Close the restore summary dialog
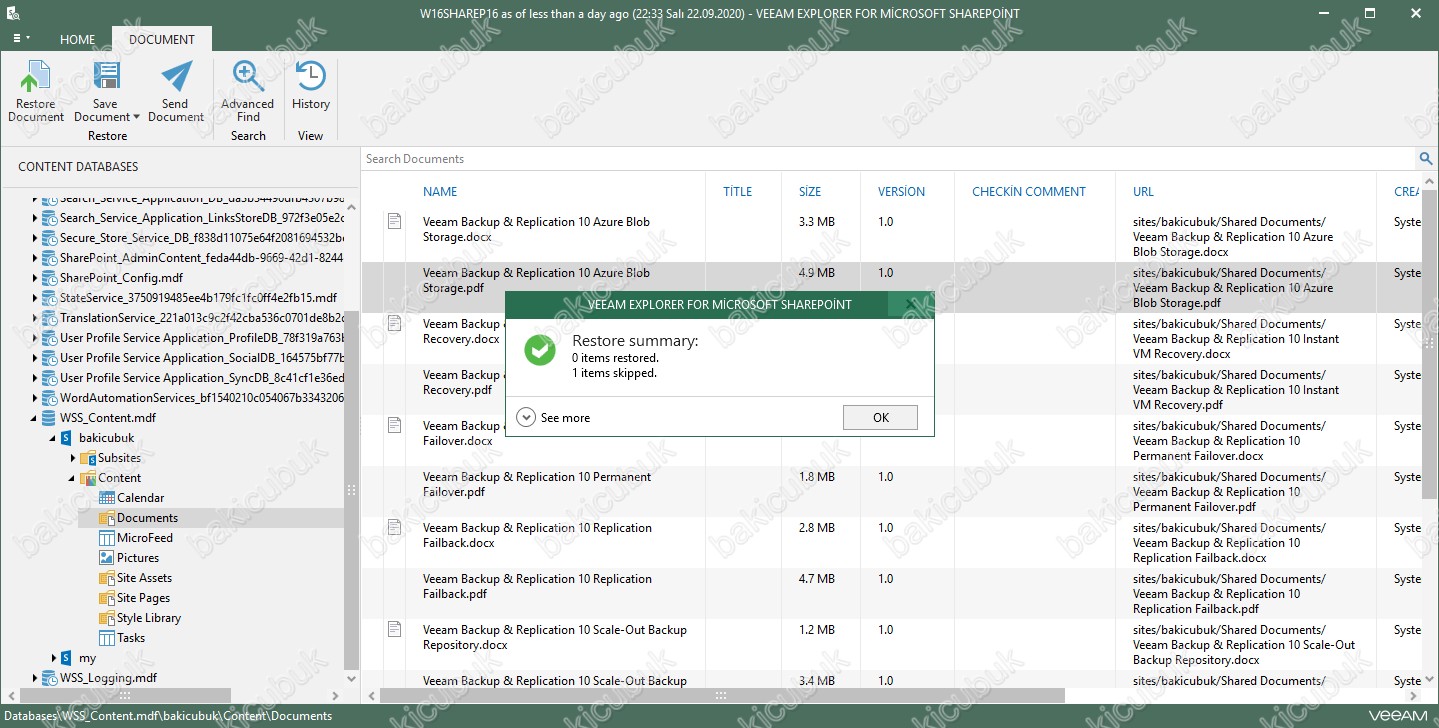The height and width of the screenshot is (728, 1439). point(909,304)
